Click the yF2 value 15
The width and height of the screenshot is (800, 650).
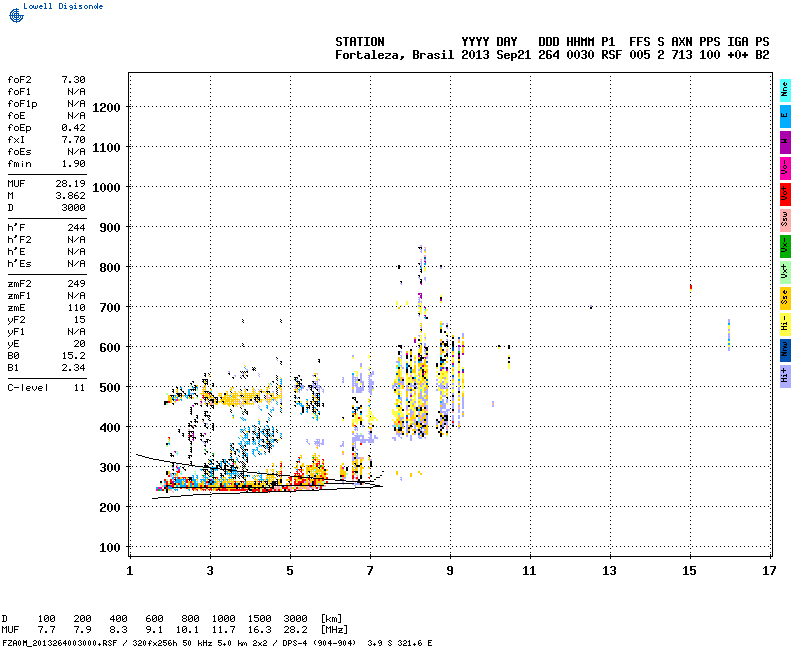coord(80,320)
